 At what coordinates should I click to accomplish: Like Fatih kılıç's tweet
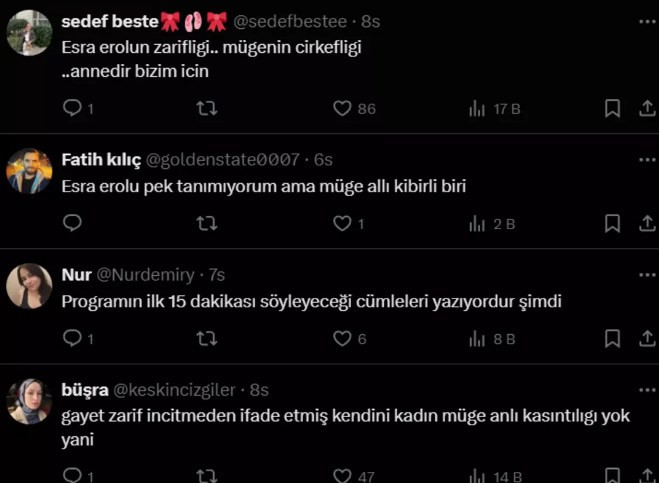343,223
